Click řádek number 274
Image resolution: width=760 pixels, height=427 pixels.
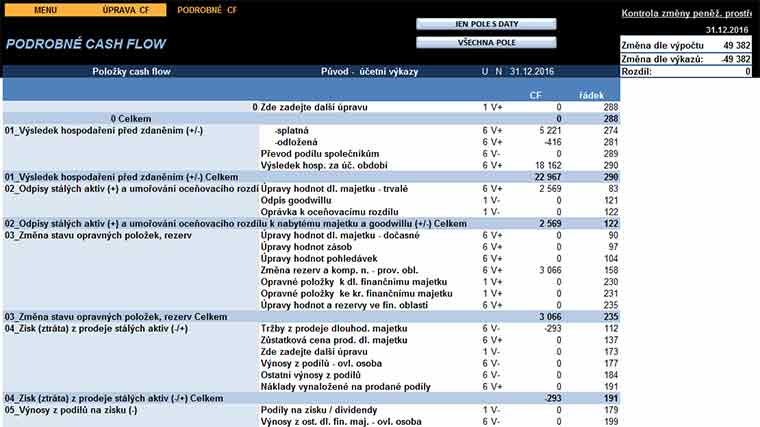click(x=611, y=130)
